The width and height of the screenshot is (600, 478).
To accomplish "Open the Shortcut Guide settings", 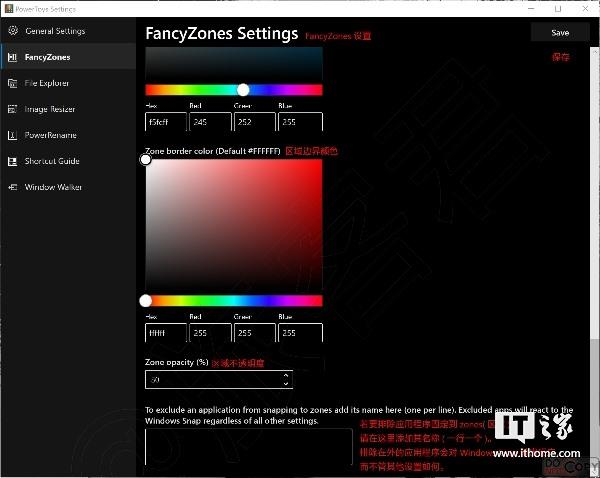I will [x=68, y=161].
